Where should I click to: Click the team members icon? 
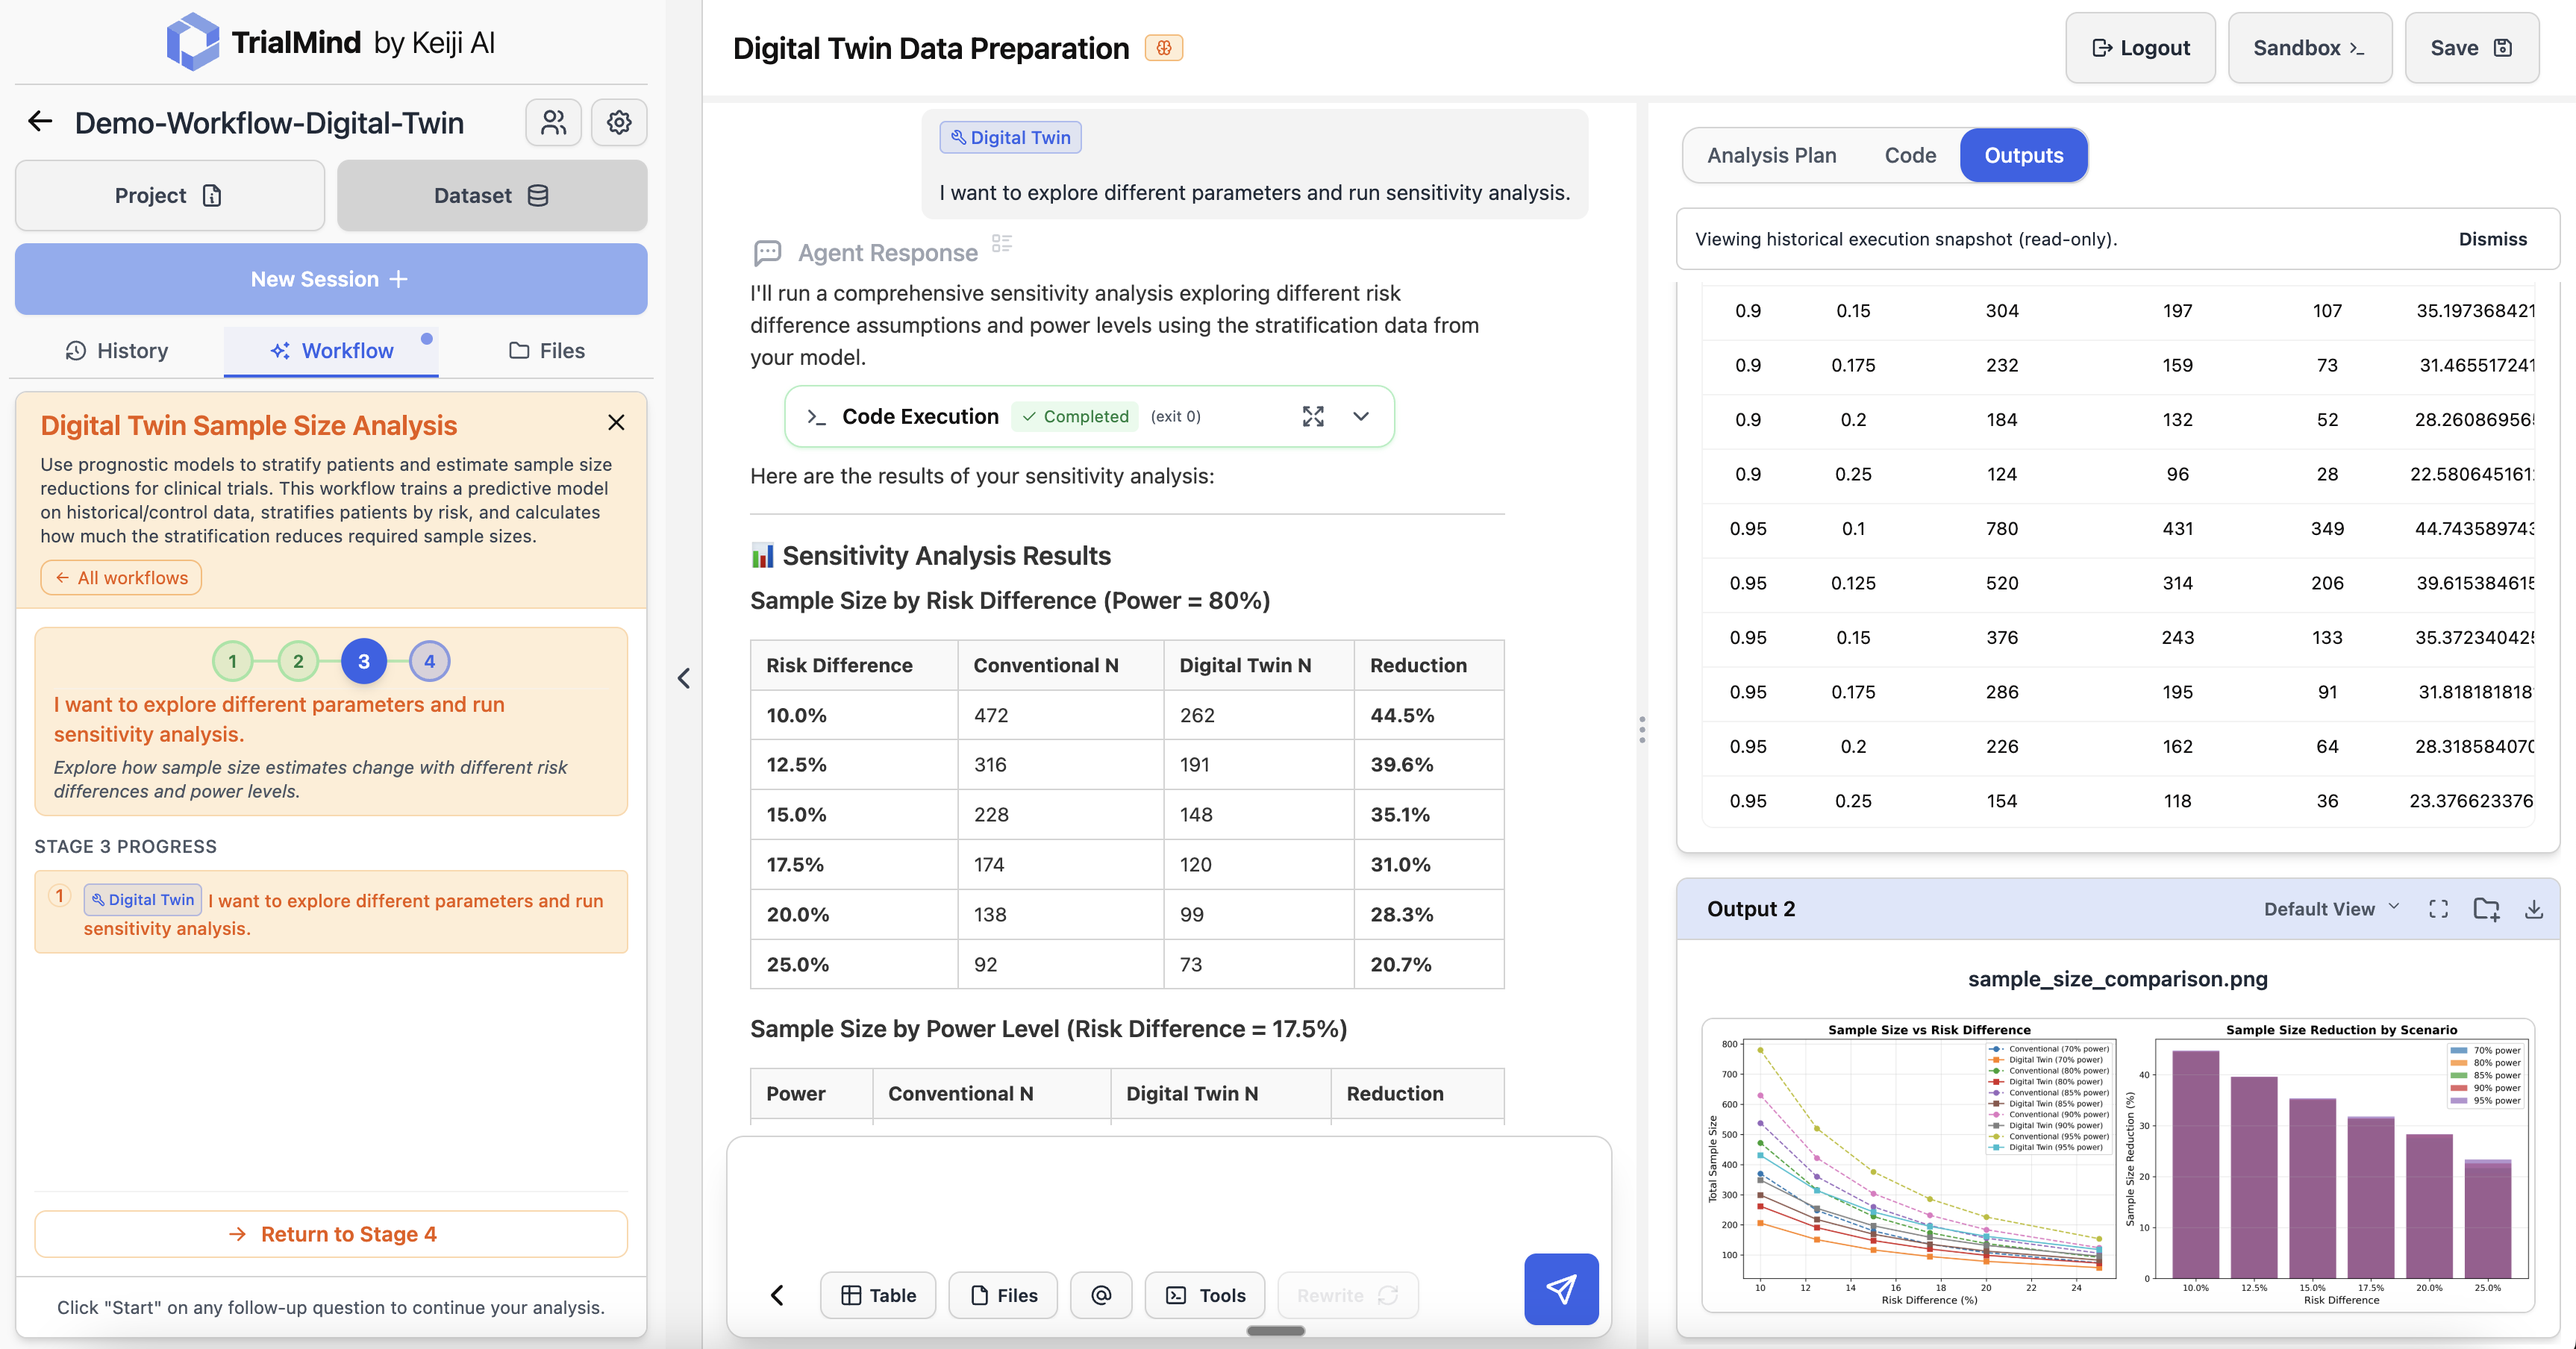[x=553, y=122]
